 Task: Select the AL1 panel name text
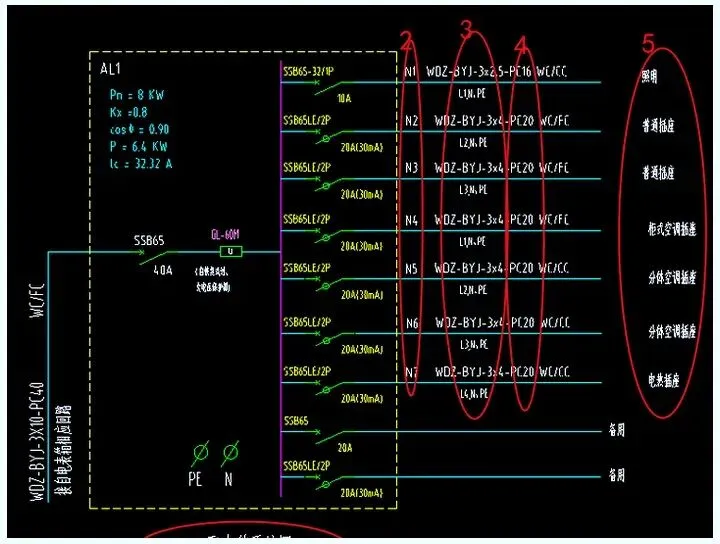[110, 69]
